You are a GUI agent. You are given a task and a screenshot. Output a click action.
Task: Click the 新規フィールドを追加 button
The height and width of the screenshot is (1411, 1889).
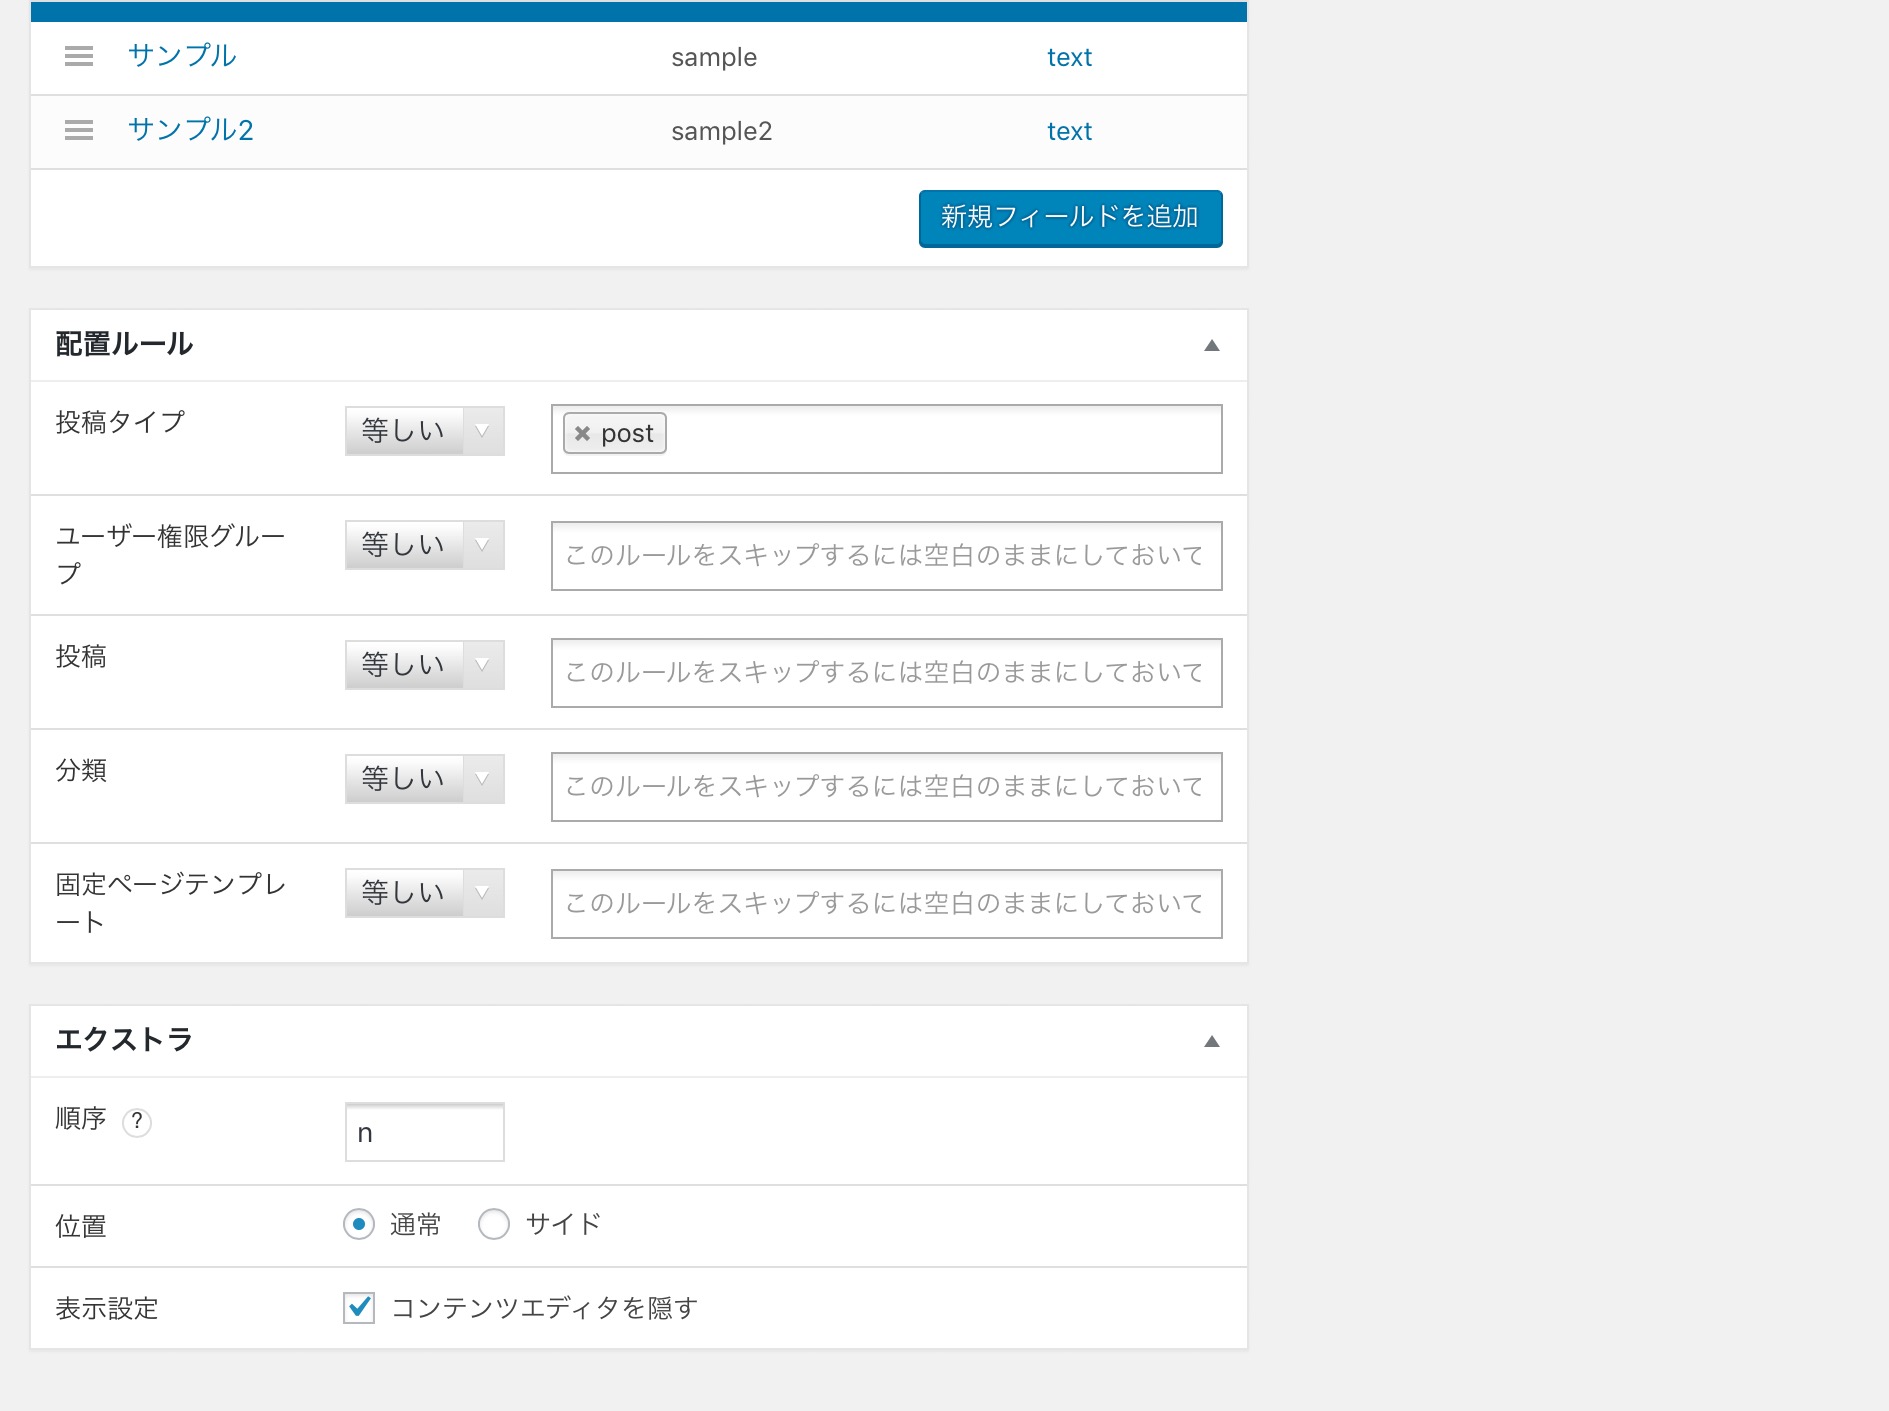tap(1070, 218)
